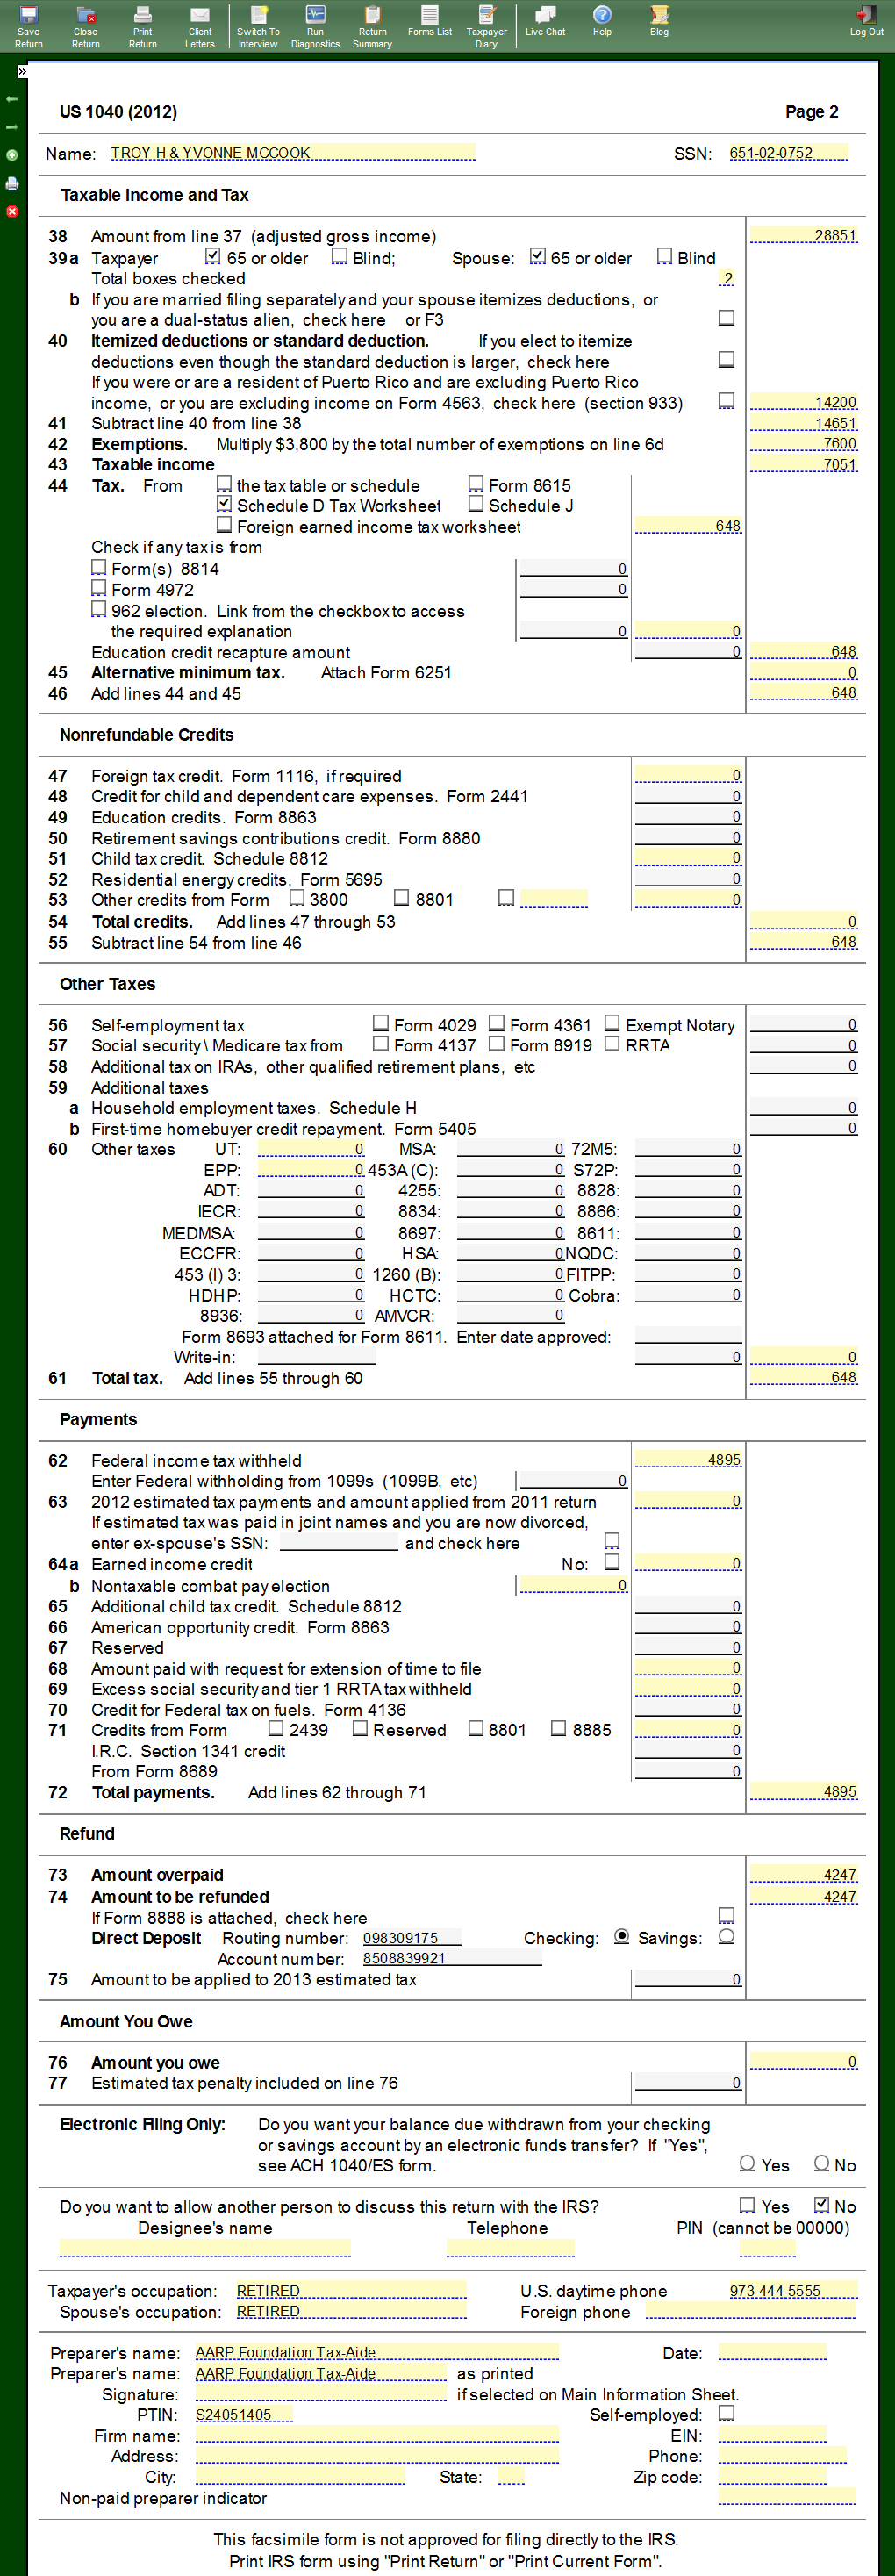Select the Savings radio button

tap(726, 1936)
